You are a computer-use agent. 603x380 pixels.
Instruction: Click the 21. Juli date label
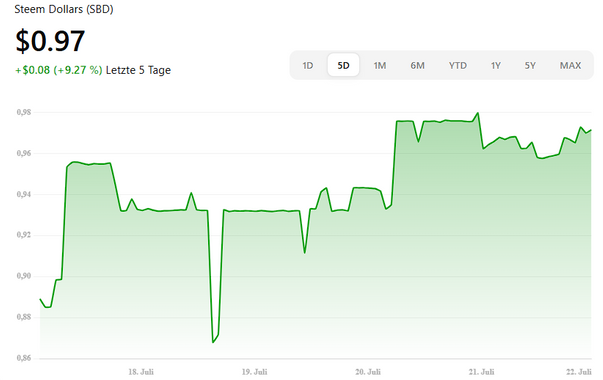pyautogui.click(x=481, y=372)
